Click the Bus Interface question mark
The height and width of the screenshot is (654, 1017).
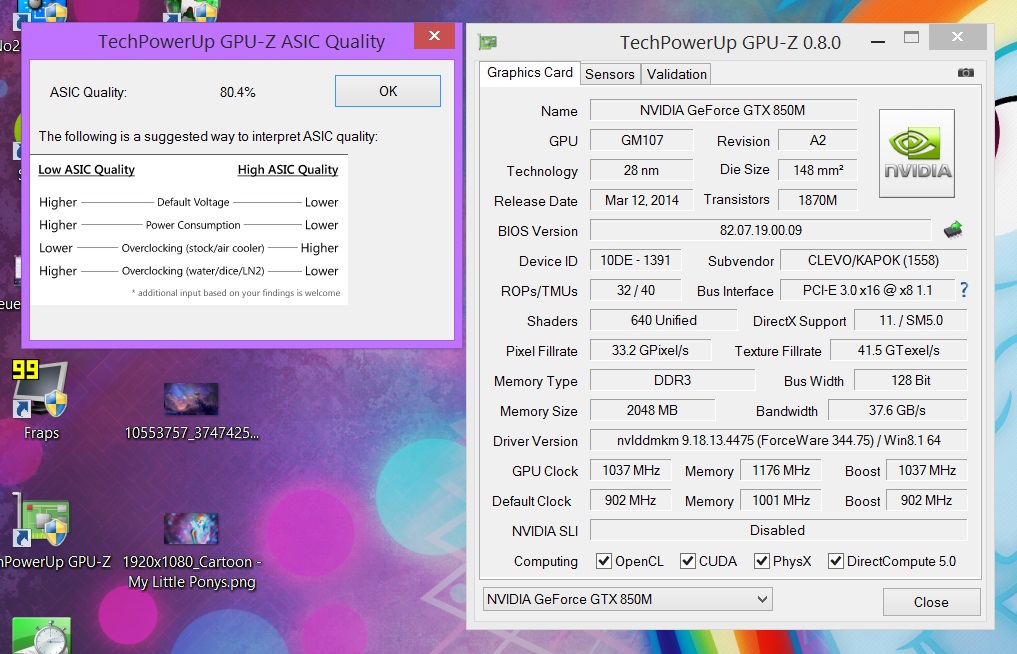964,290
